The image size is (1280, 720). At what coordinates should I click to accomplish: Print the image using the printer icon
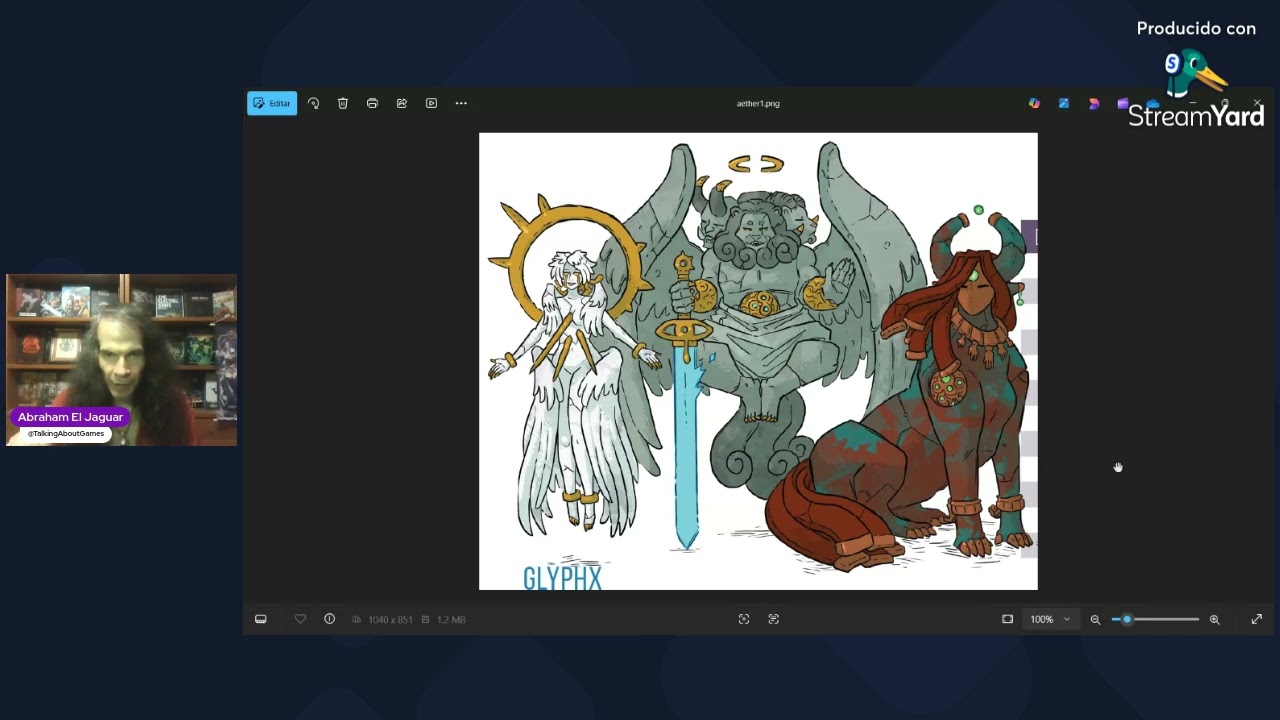pyautogui.click(x=372, y=103)
